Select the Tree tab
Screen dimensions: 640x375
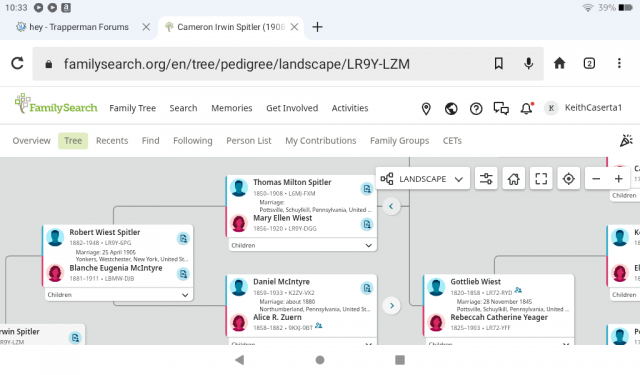[73, 141]
